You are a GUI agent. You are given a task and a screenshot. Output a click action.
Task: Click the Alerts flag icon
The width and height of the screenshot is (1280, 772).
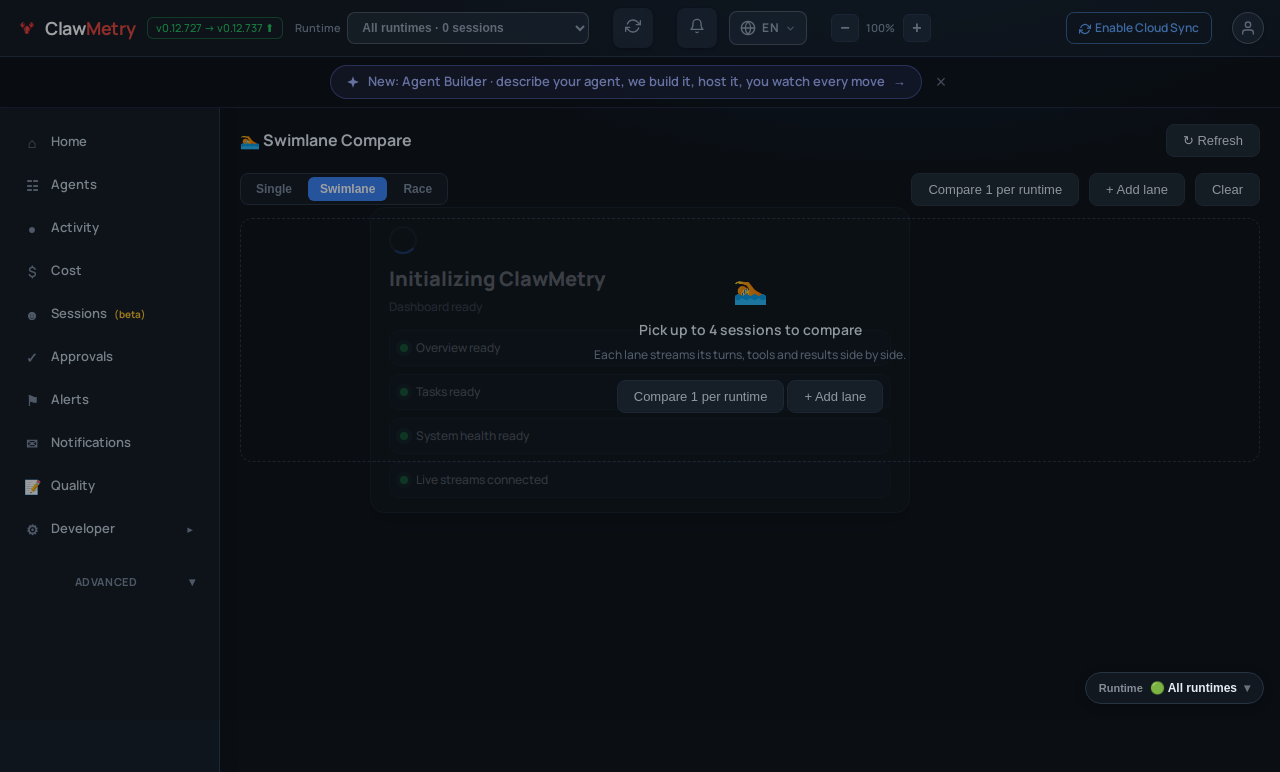(x=32, y=401)
